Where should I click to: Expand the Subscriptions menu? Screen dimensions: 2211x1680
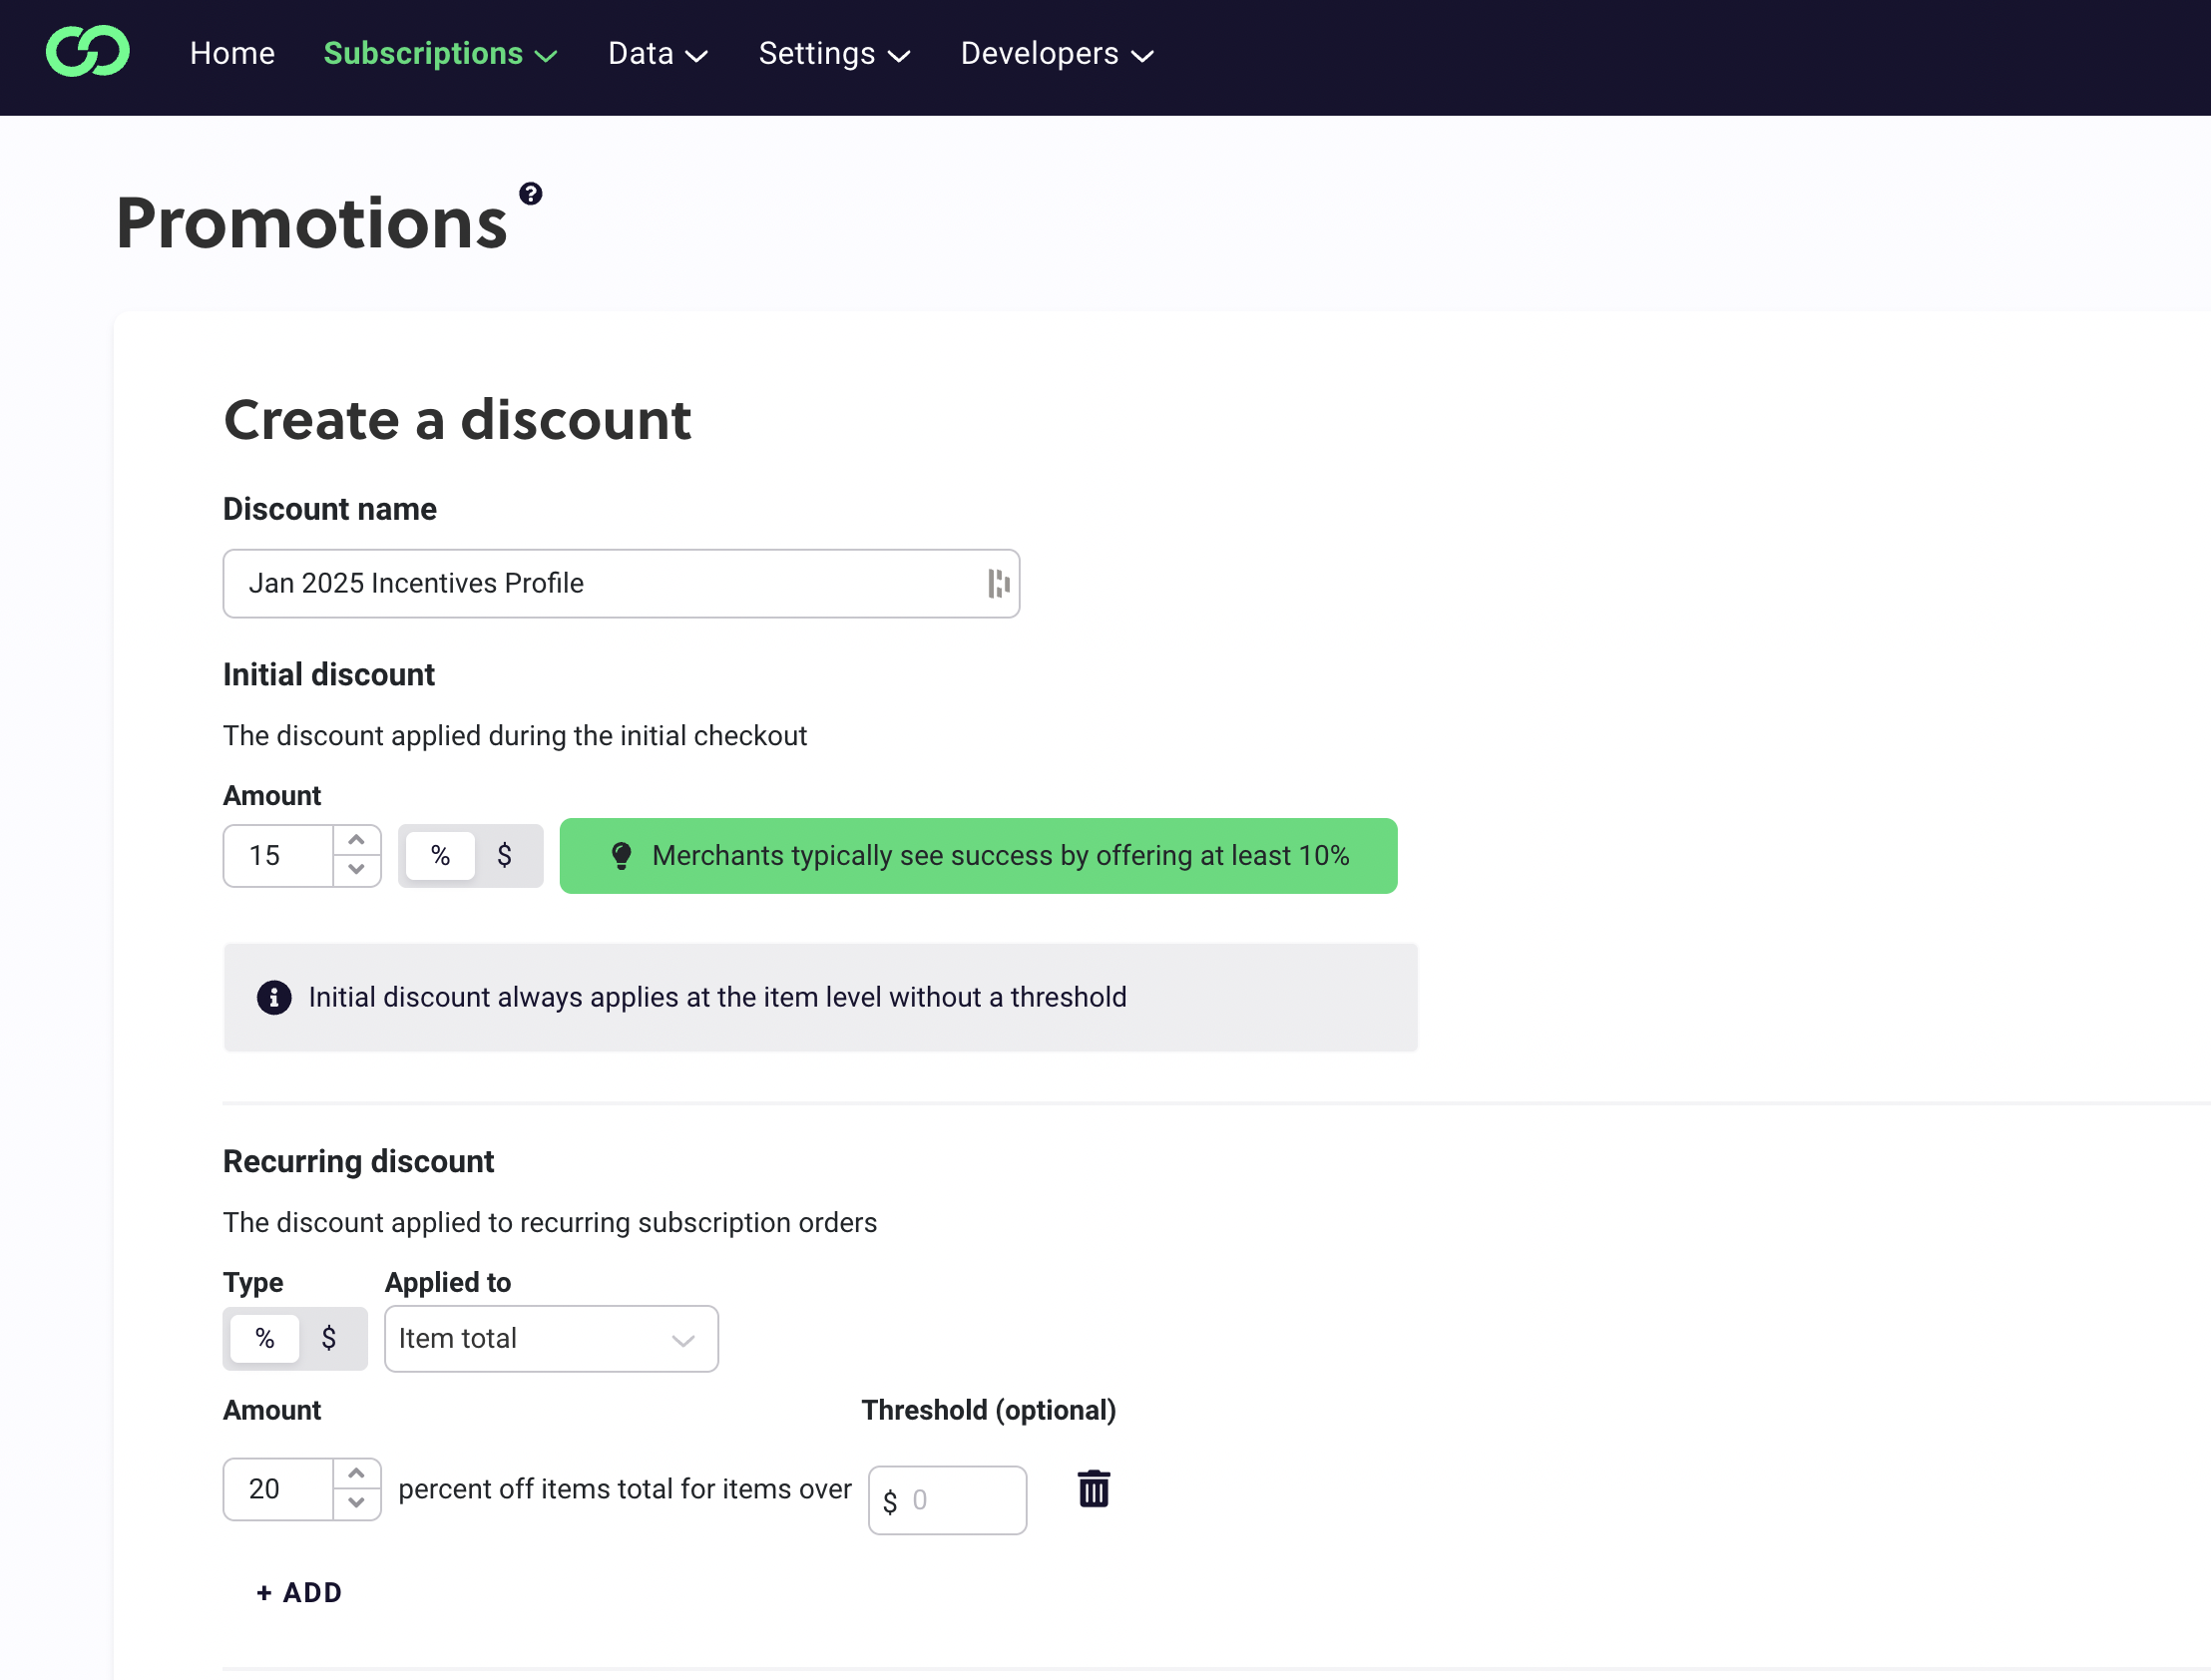[x=440, y=54]
